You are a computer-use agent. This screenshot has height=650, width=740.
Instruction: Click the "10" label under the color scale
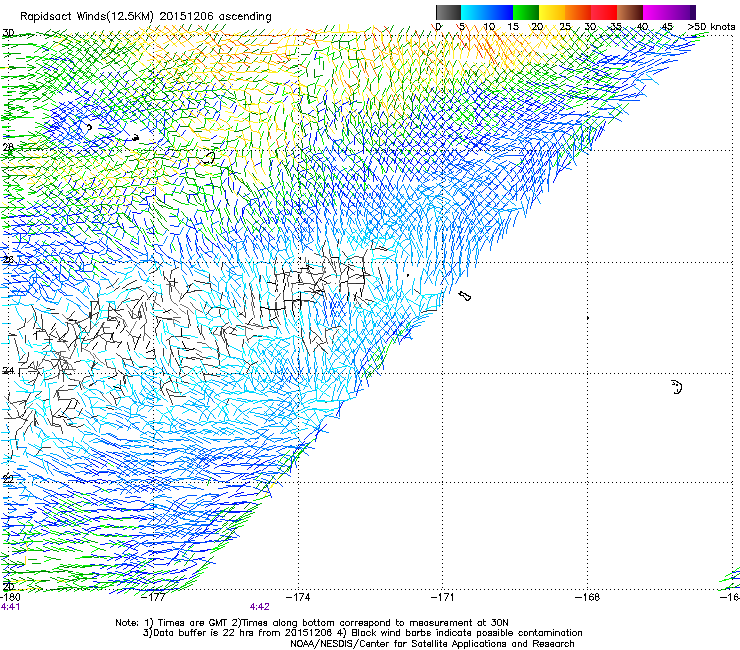point(489,27)
